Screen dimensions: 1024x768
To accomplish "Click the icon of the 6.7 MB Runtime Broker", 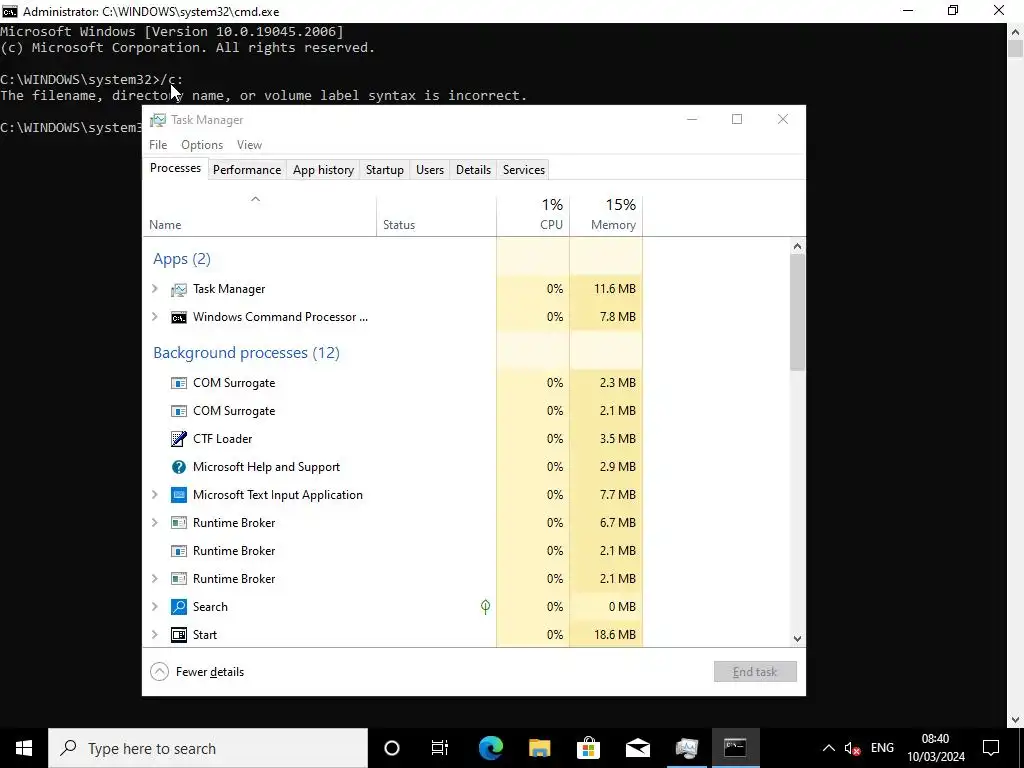I will tap(178, 523).
